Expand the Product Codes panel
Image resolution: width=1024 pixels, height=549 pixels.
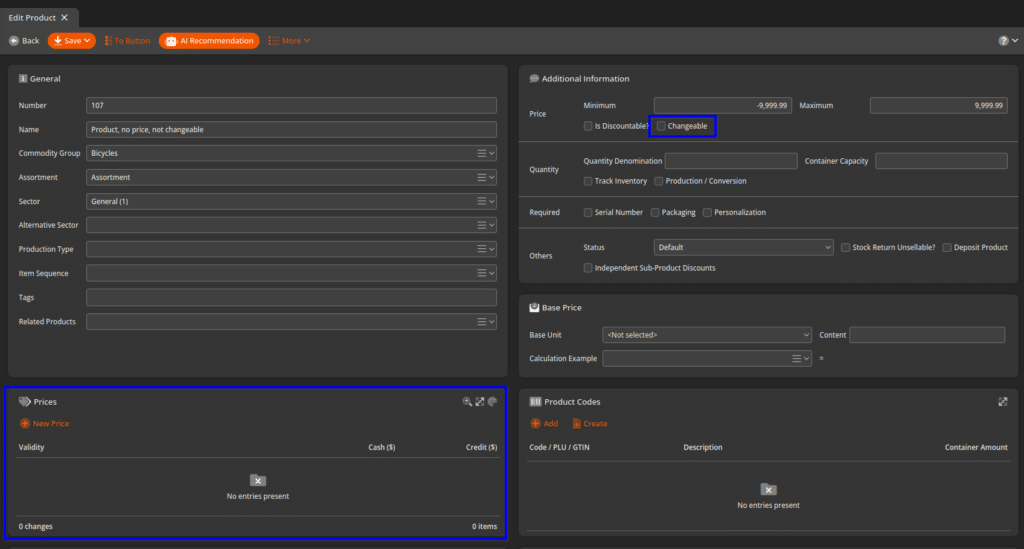click(x=1002, y=402)
